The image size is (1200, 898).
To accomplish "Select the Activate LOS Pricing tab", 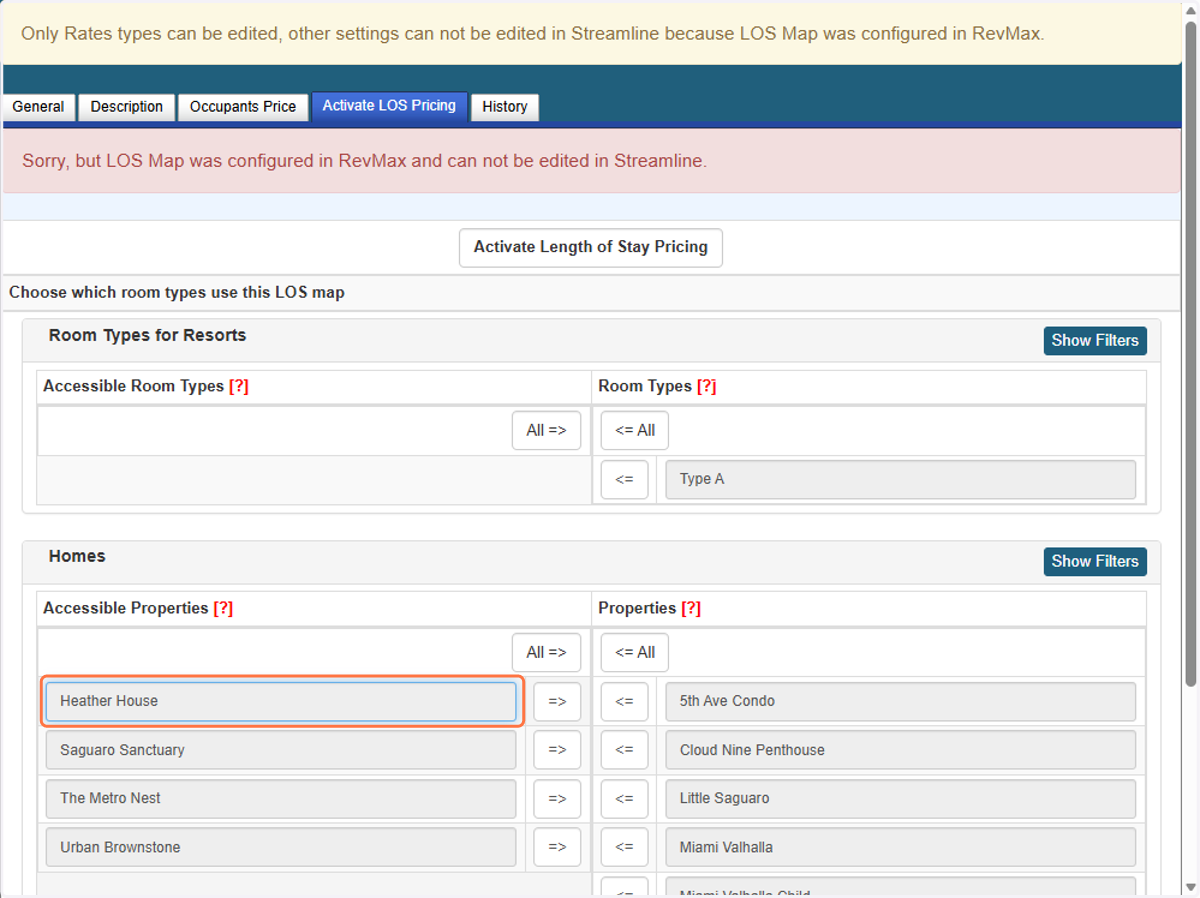I will [x=389, y=106].
